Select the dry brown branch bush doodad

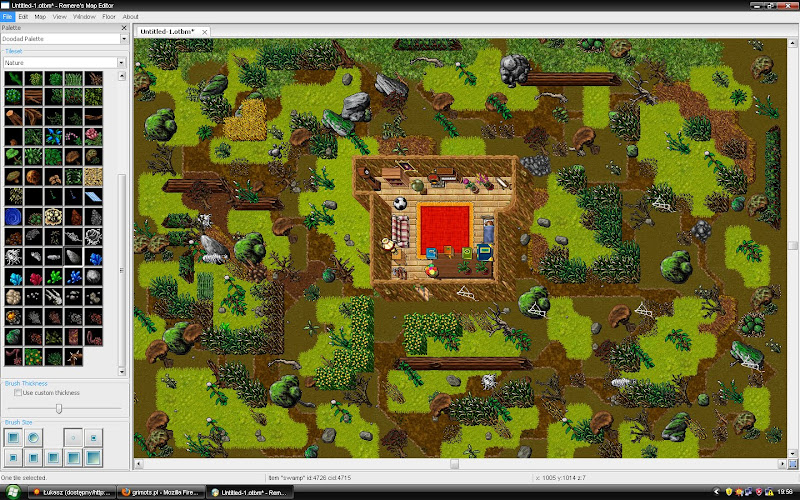tap(93, 78)
